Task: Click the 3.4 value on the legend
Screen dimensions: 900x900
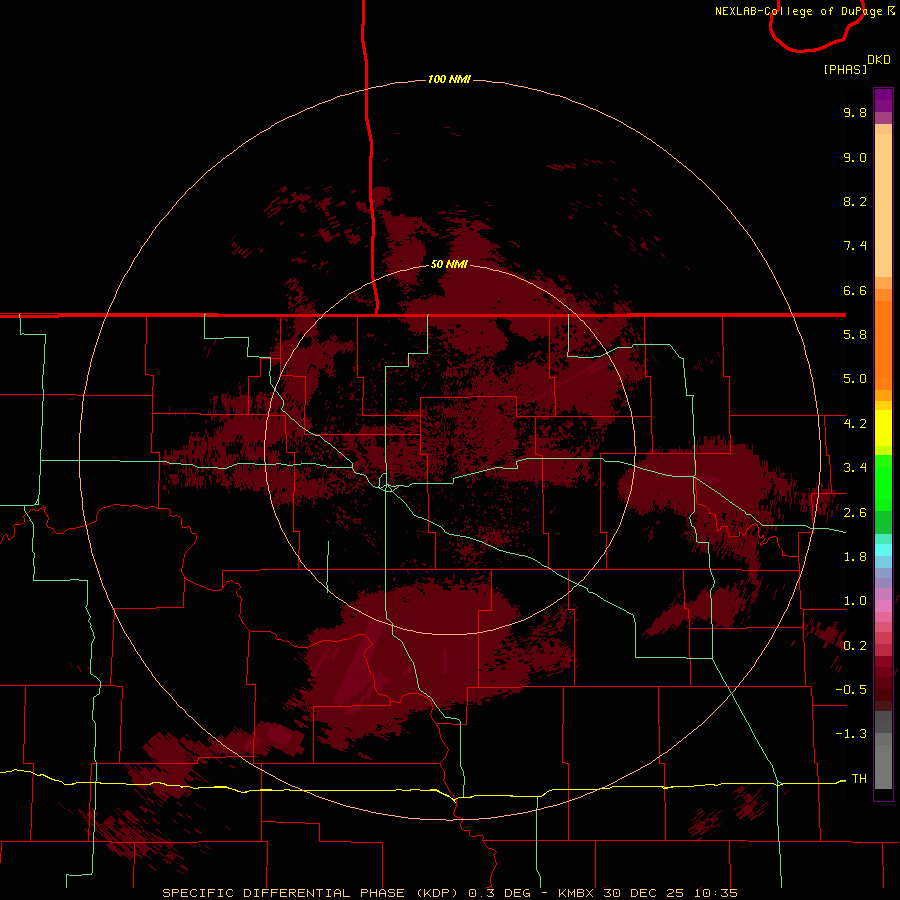Action: pyautogui.click(x=855, y=468)
